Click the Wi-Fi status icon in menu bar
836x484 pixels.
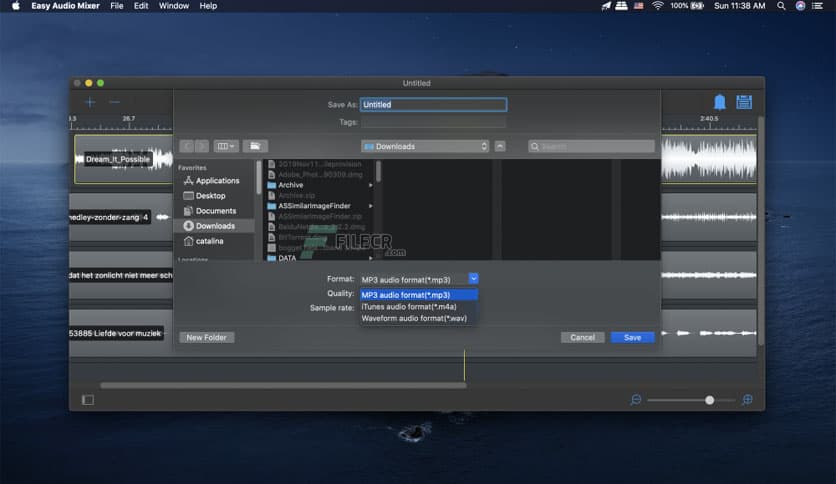coord(657,6)
